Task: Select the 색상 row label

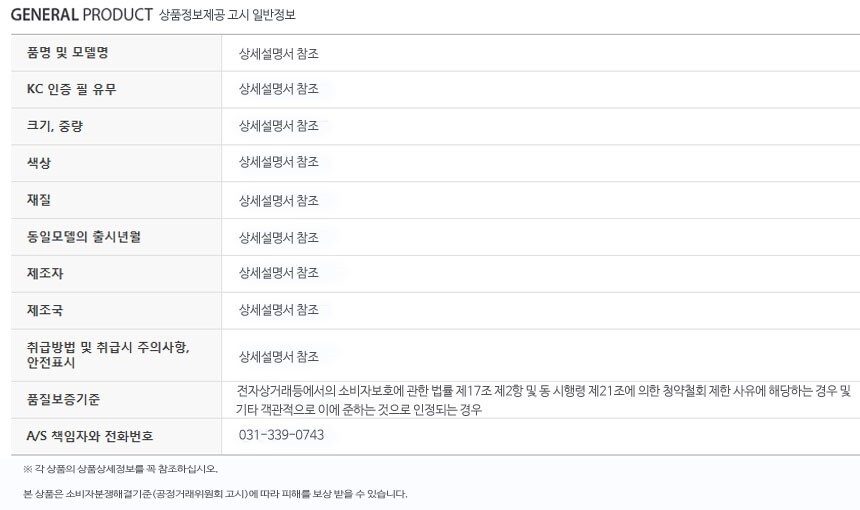Action: (39, 163)
